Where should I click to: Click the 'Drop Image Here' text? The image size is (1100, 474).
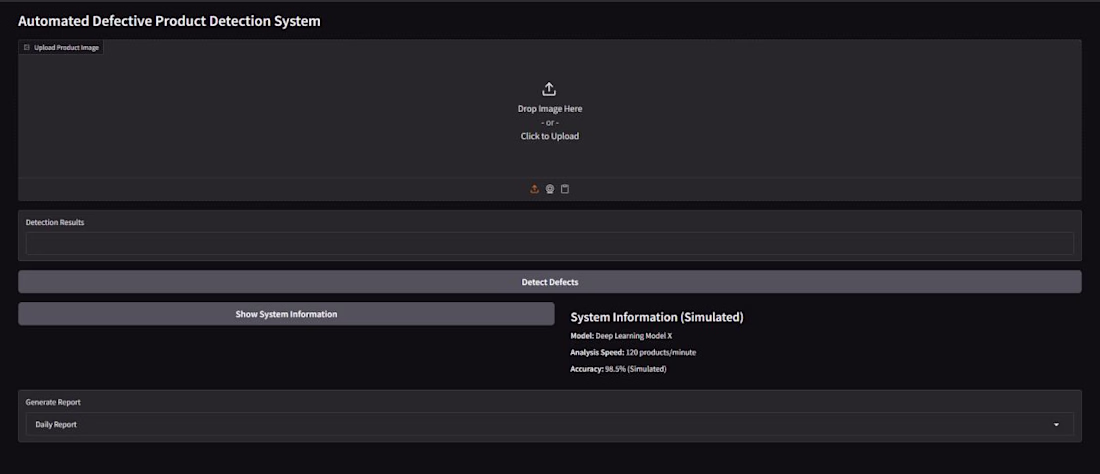[549, 108]
